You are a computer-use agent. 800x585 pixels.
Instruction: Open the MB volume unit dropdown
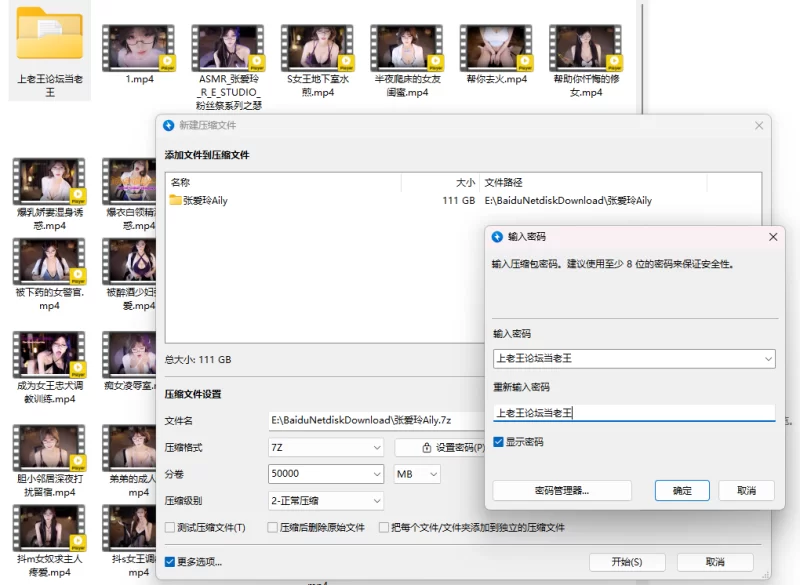[x=432, y=474]
